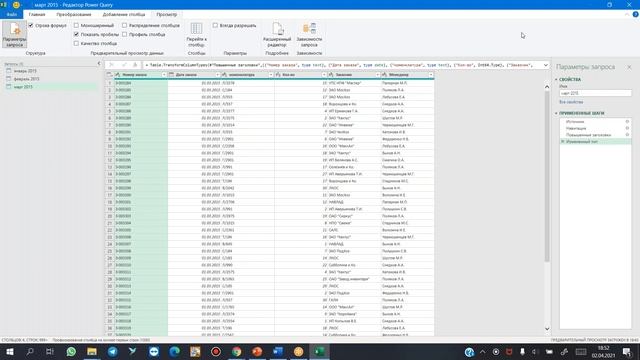
Task: Open filter dropdown of Кол-во column
Action: pyautogui.click(x=324, y=75)
